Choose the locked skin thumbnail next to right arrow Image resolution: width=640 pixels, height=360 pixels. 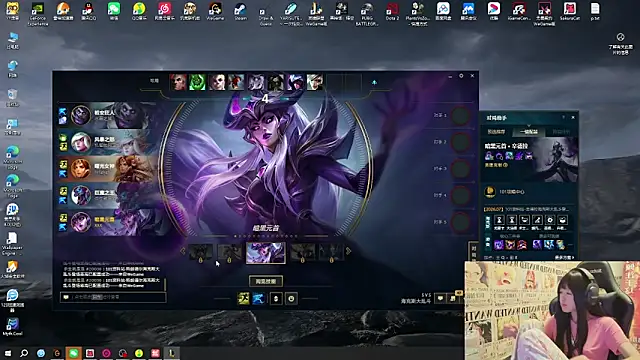[331, 253]
